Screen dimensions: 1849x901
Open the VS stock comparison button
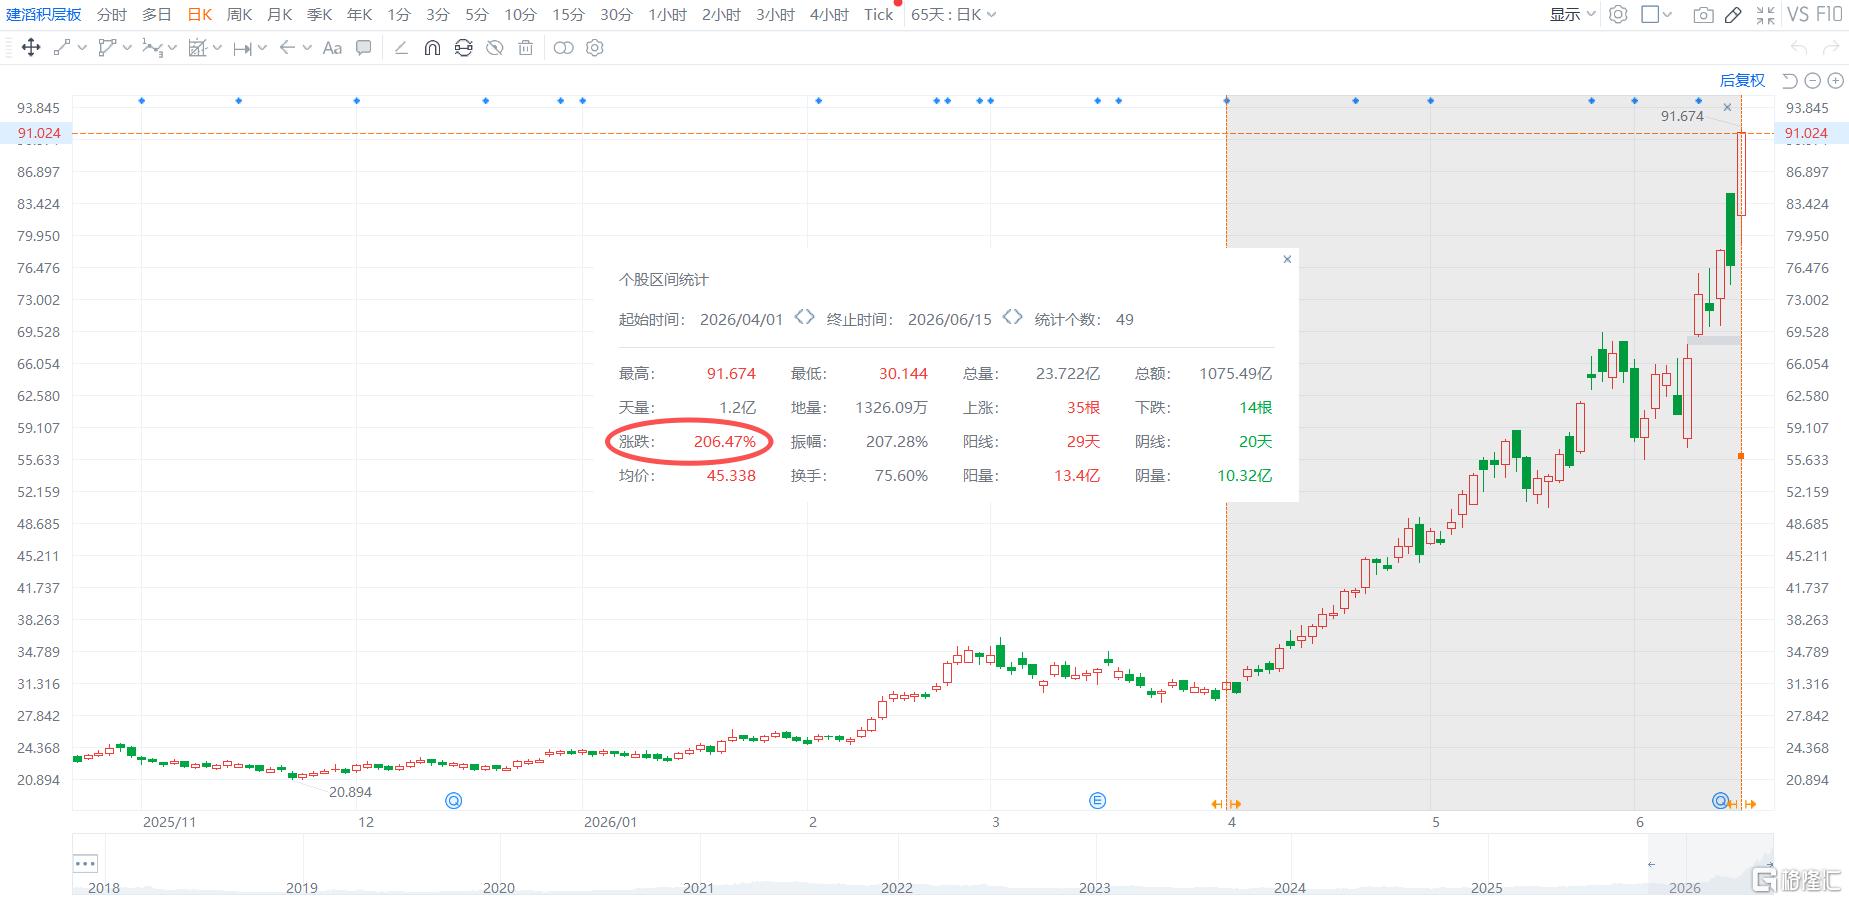click(x=1798, y=15)
